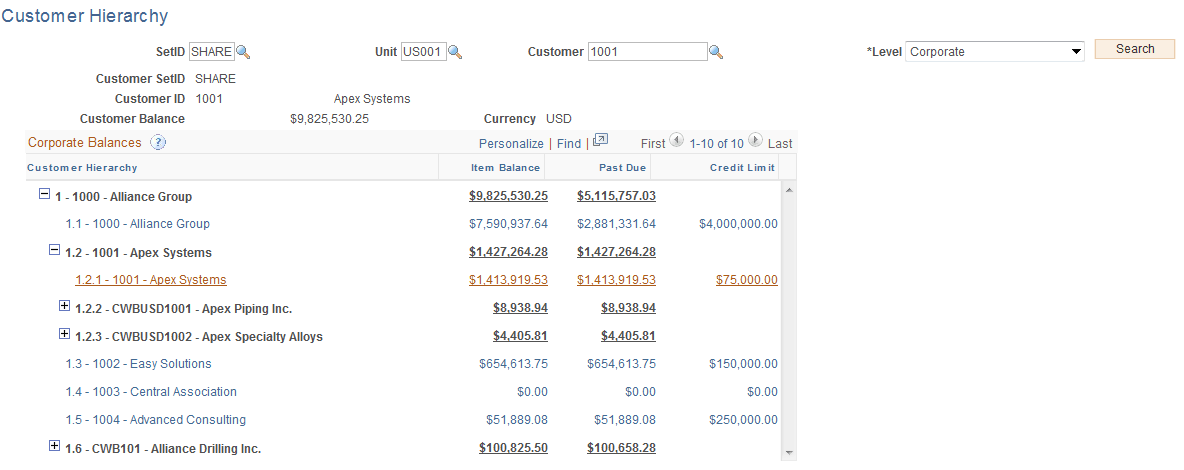The height and width of the screenshot is (470, 1184).
Task: Expand the 1.2.2 Apex Piping Inc. node
Action: [x=65, y=306]
